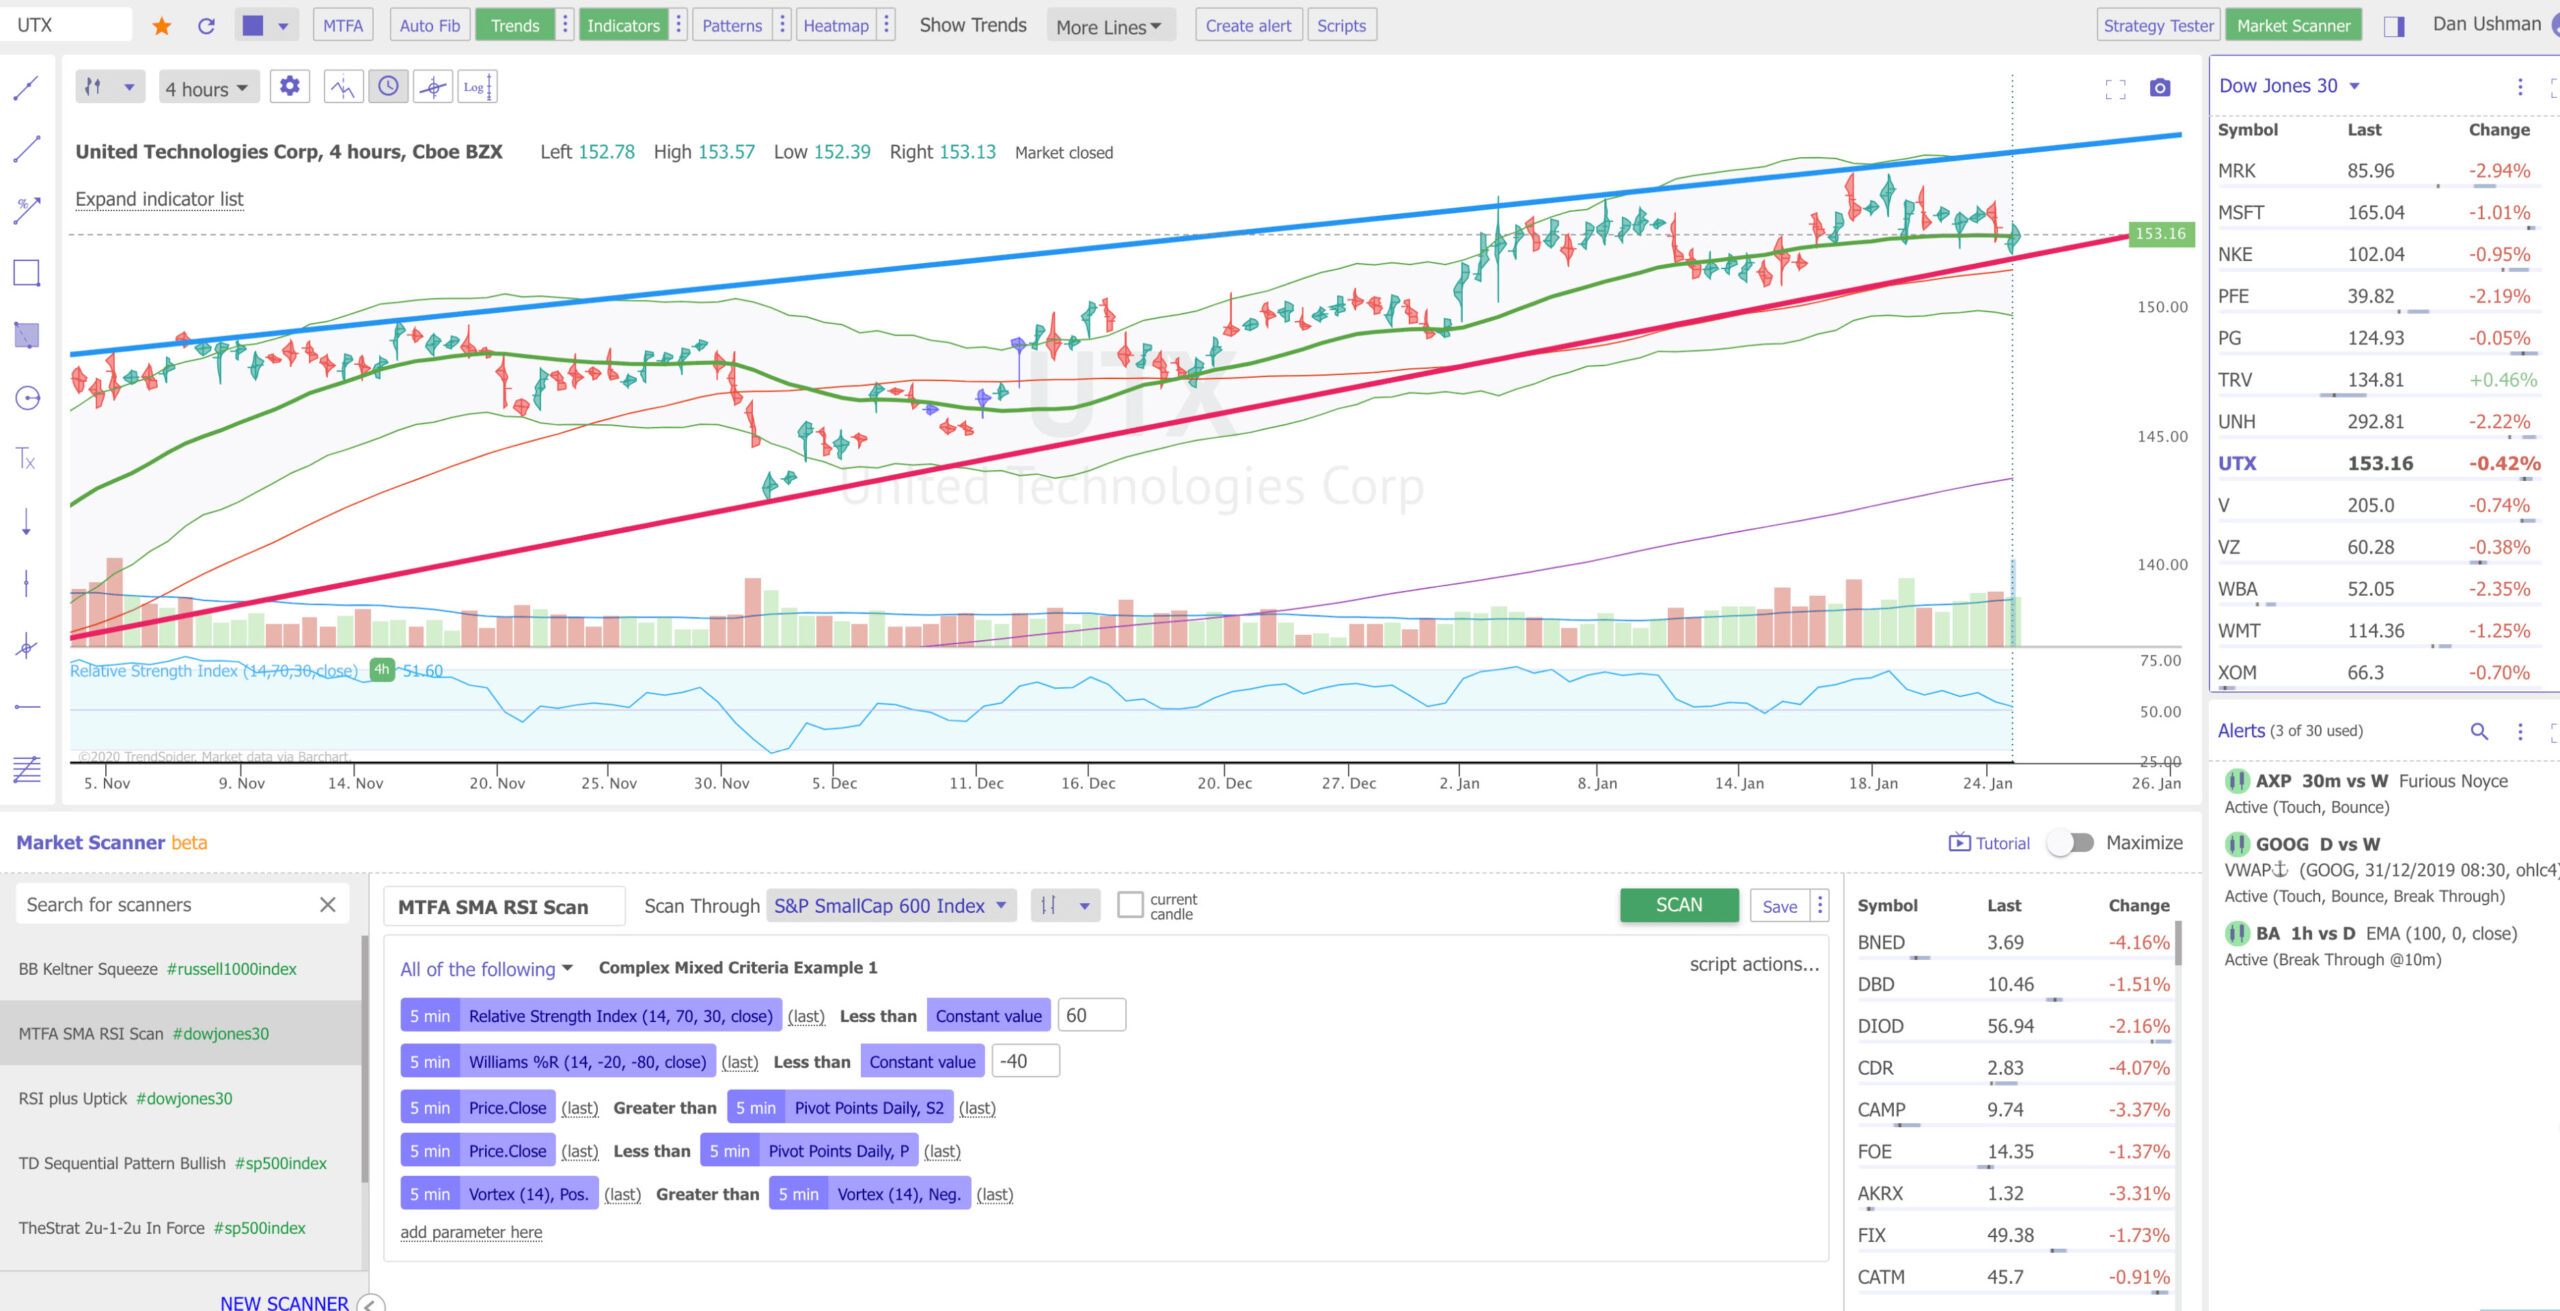Viewport: 2560px width, 1311px height.
Task: Open the Dow Jones 30 watchlist dropdown
Action: pyautogui.click(x=2290, y=86)
